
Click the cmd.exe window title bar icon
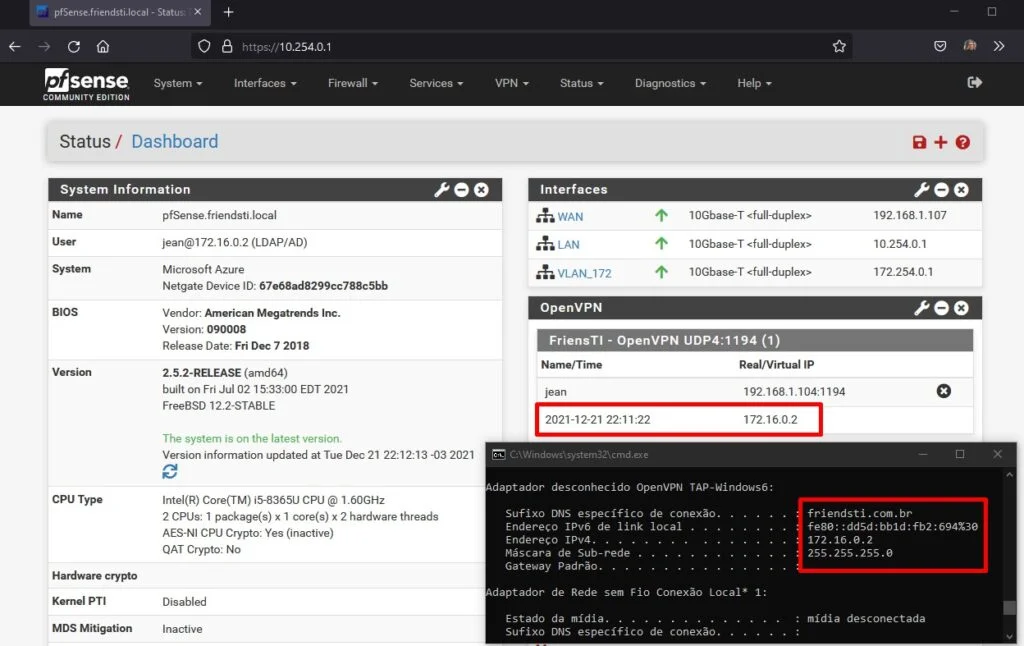coord(498,455)
